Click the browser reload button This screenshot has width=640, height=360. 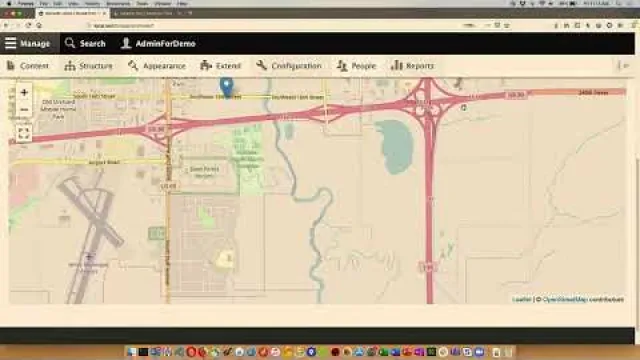[28, 25]
